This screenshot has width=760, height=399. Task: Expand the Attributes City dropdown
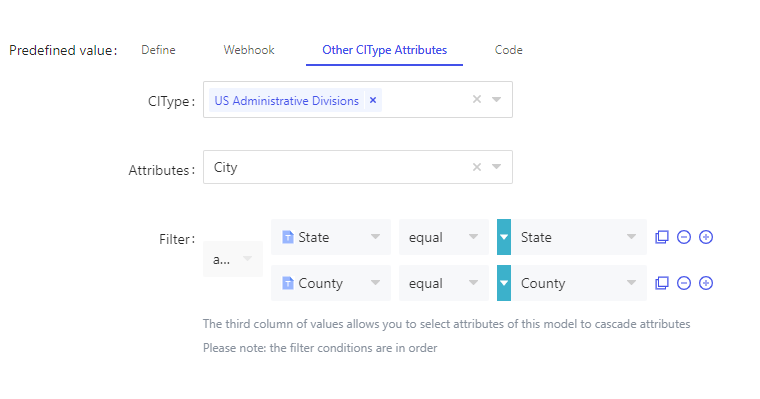pyautogui.click(x=496, y=167)
